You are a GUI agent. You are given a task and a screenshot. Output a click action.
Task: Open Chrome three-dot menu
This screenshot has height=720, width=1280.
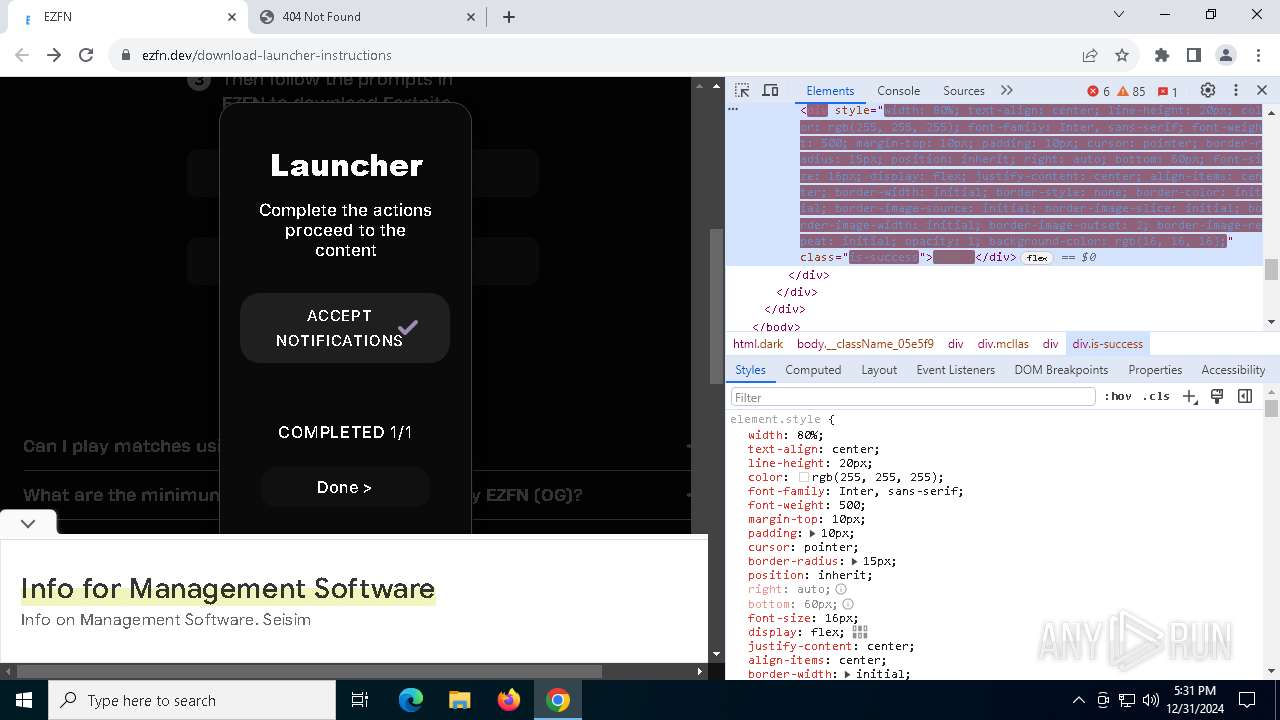pyautogui.click(x=1257, y=55)
